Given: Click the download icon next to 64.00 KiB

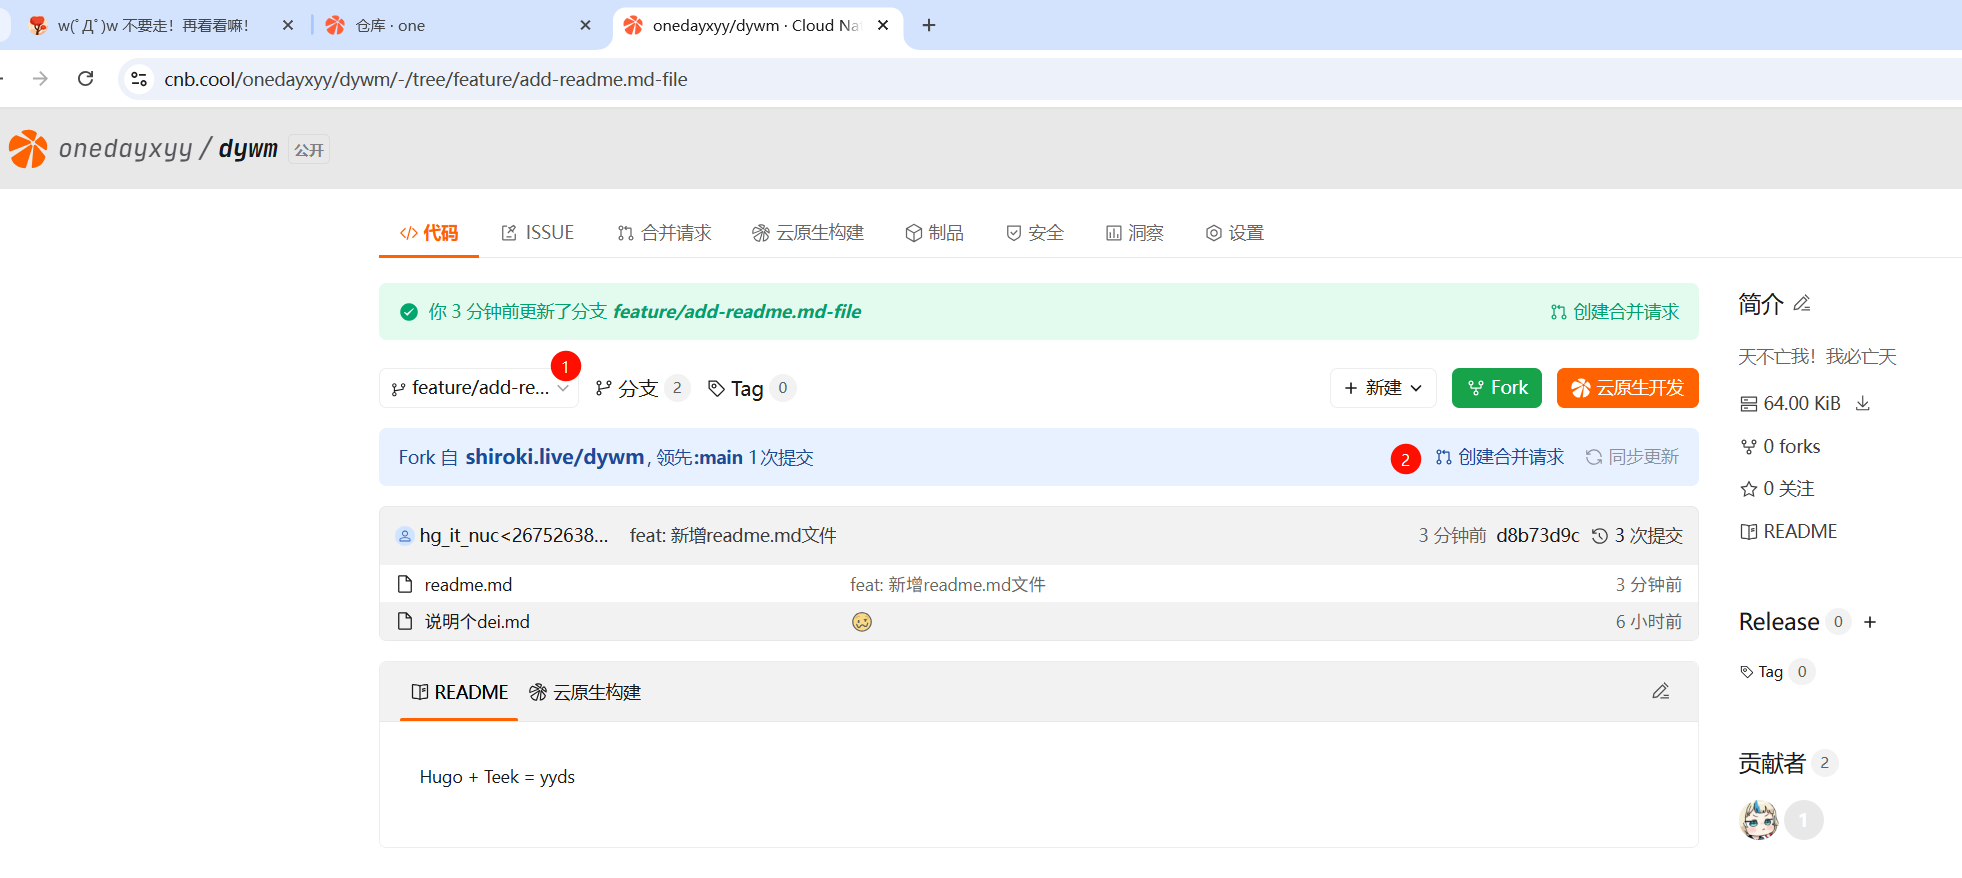Looking at the screenshot, I should pos(1863,403).
